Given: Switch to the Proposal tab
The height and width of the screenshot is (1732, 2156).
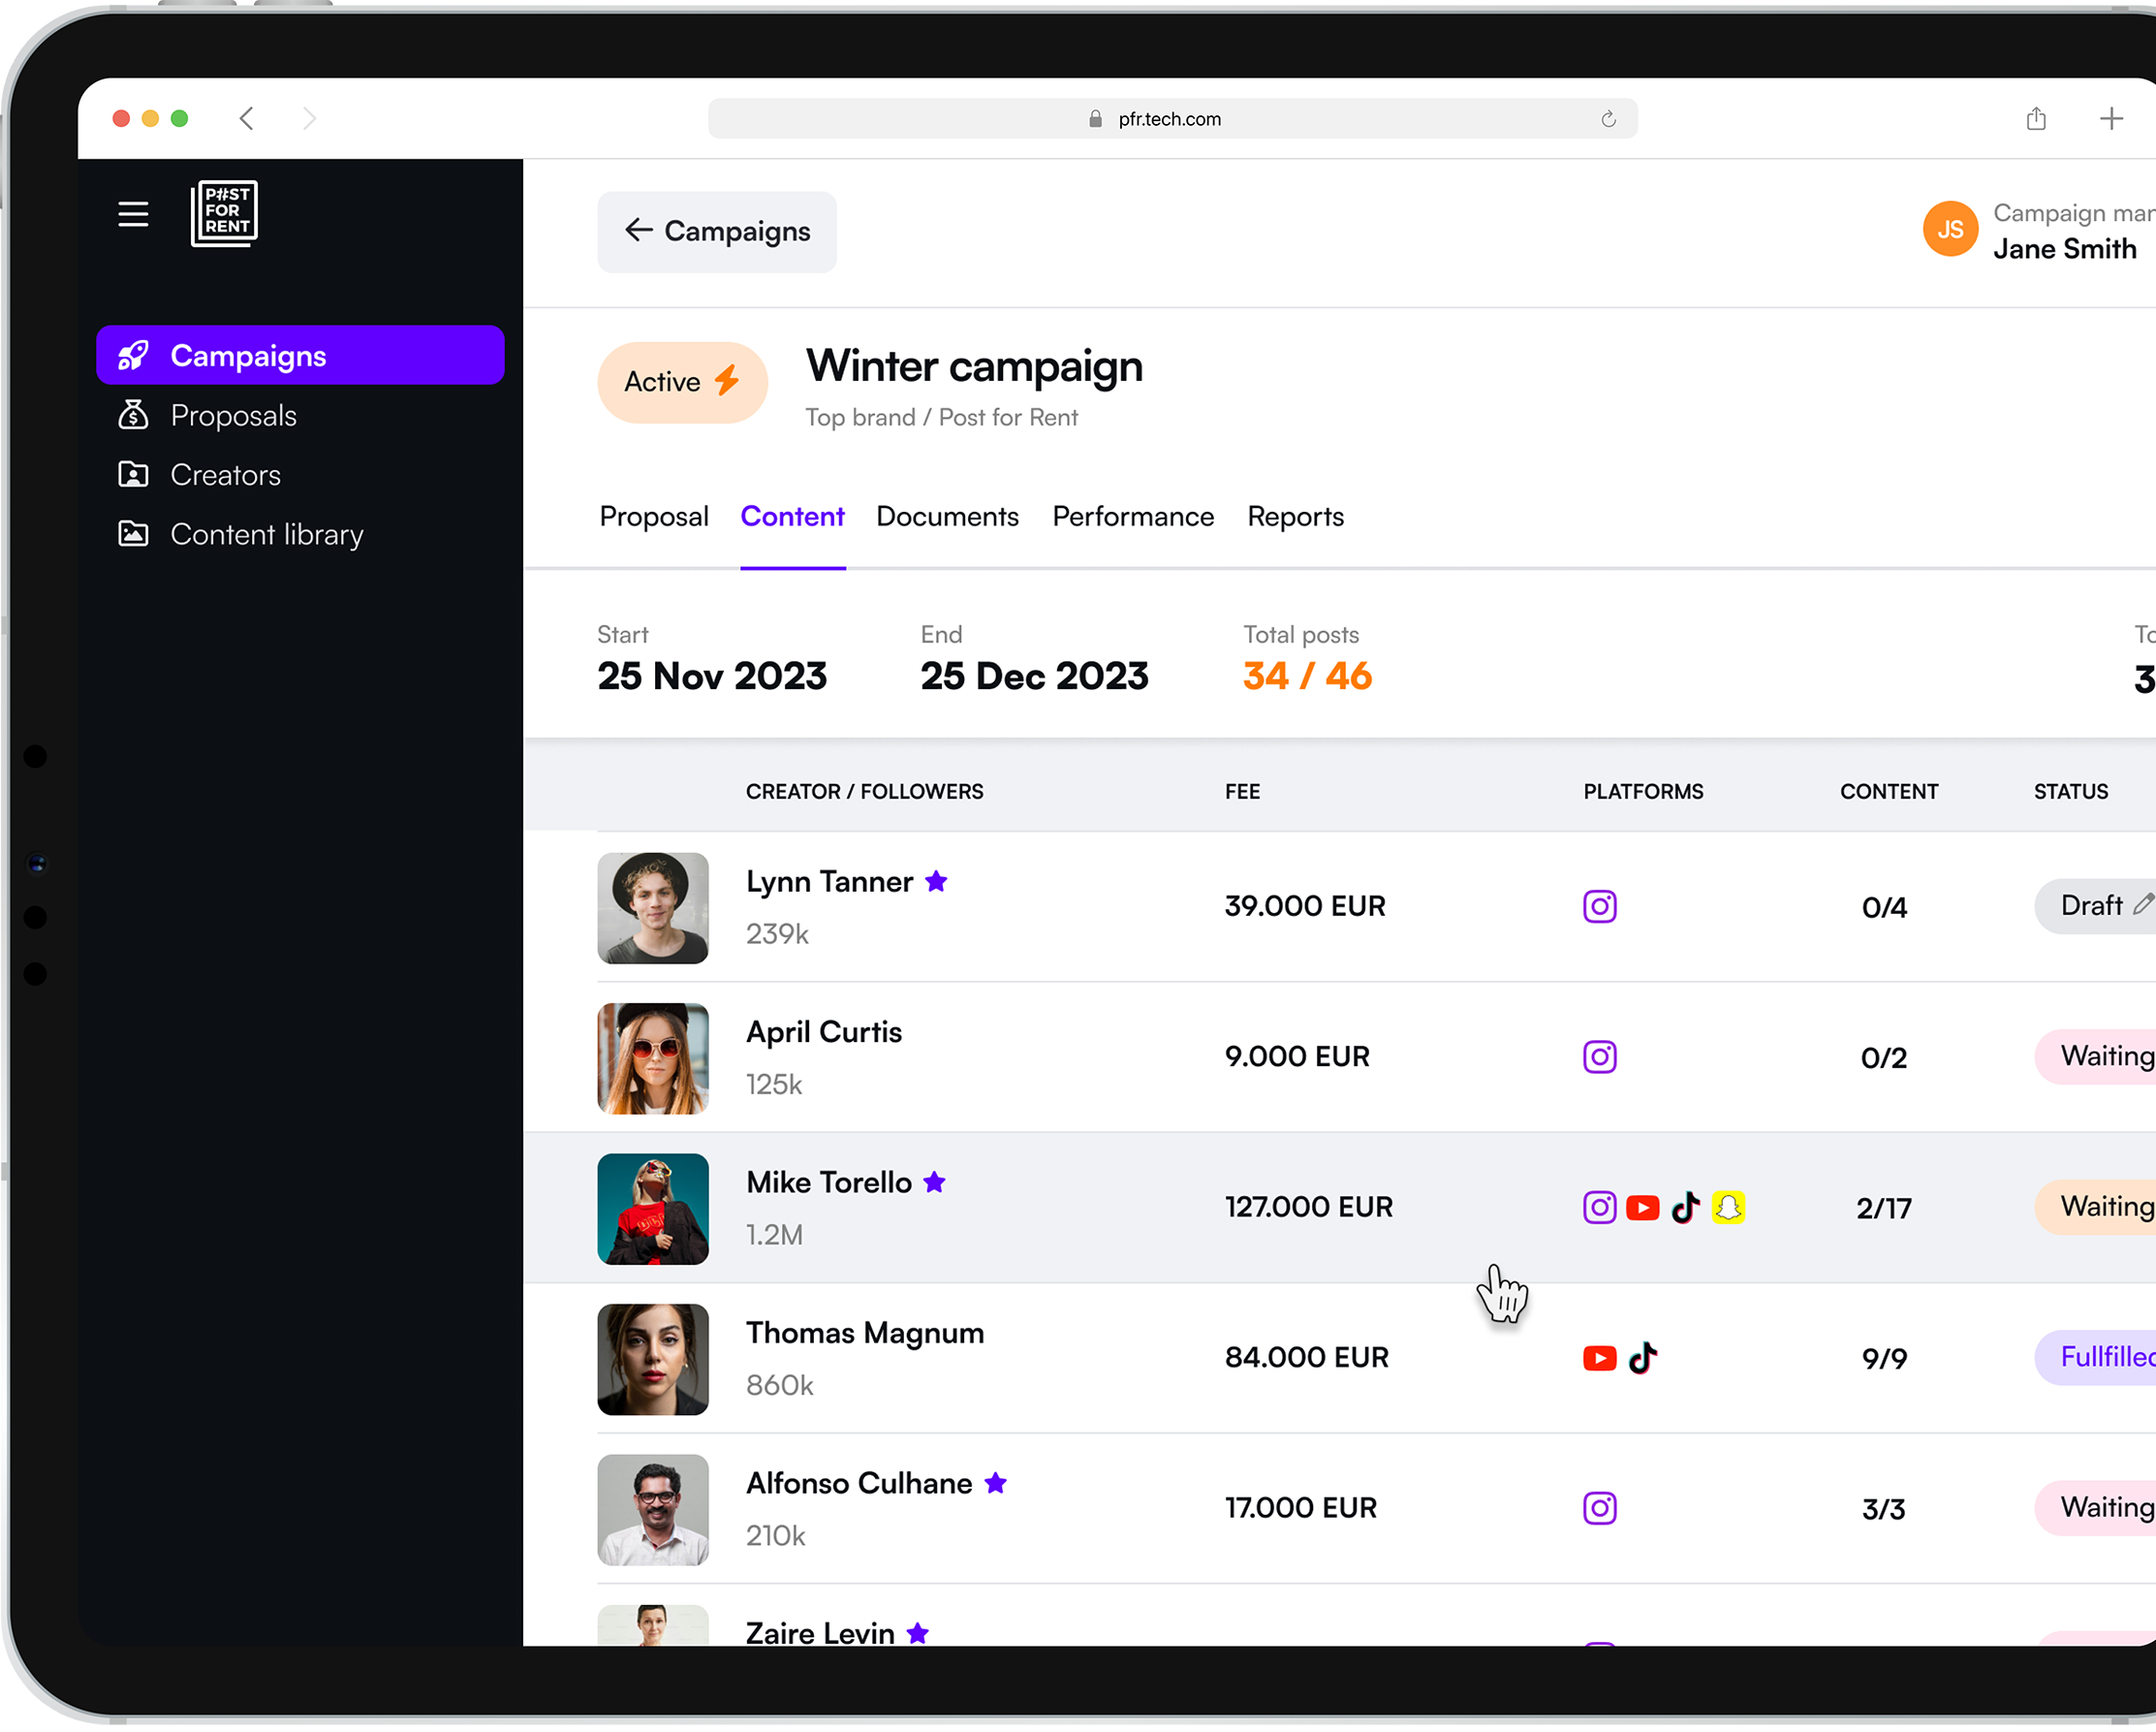Looking at the screenshot, I should (x=654, y=517).
